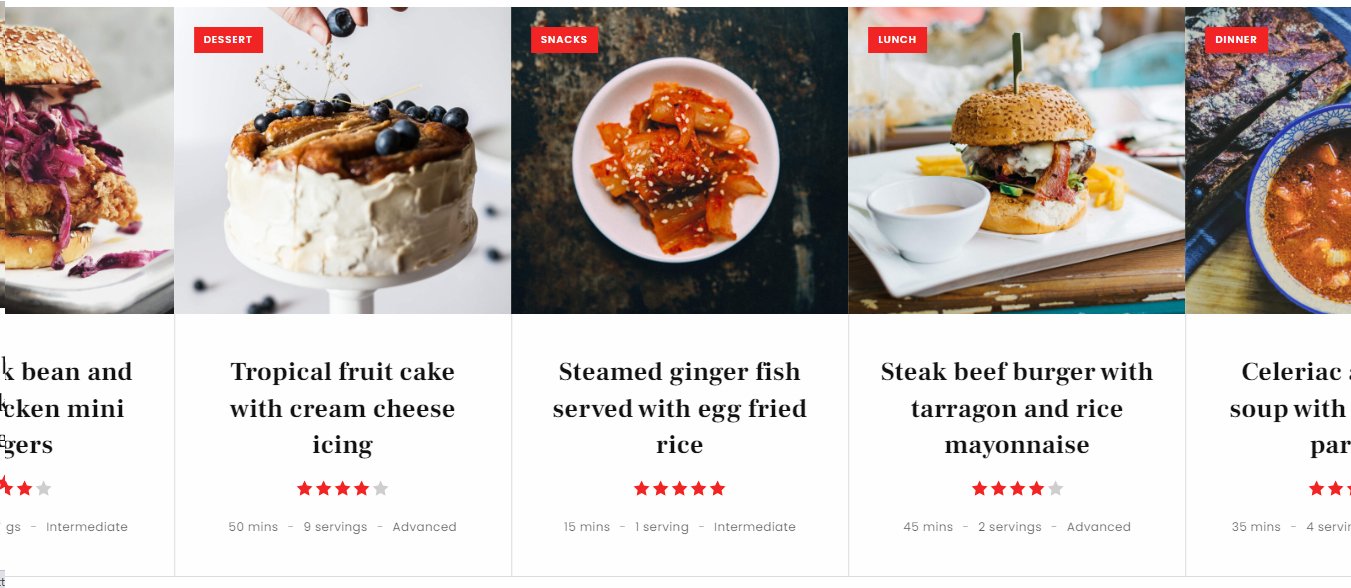
Task: Click first red star under Steak beef burger
Action: click(980, 489)
